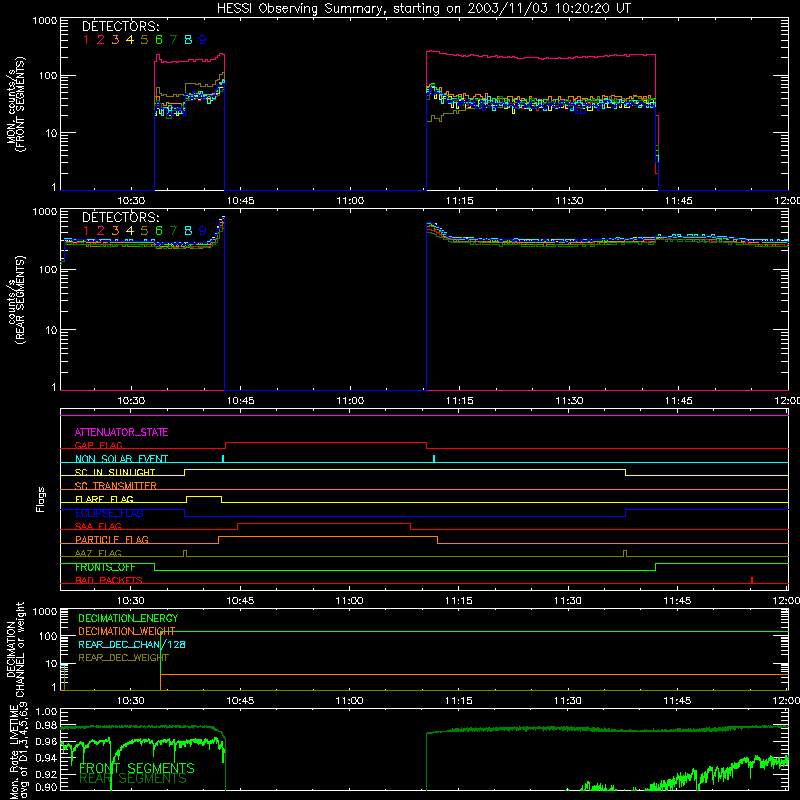800x800 pixels.
Task: Click the DECIMATION_WEIGHT legend label
Action: point(127,632)
